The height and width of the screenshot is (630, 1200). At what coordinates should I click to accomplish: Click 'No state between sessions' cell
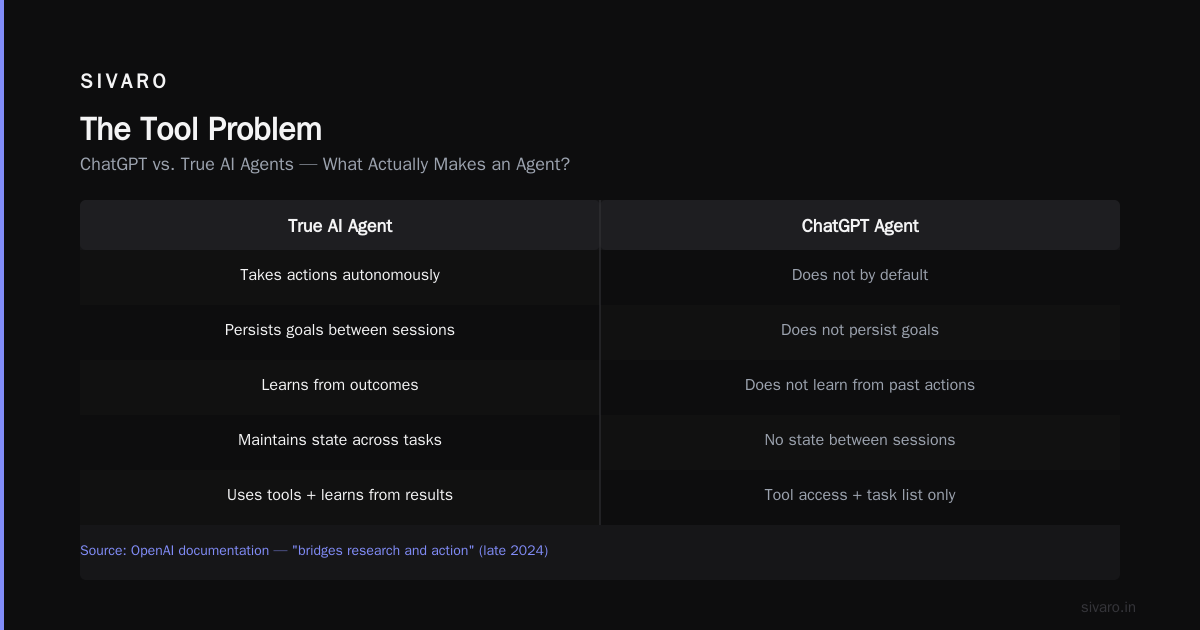tap(860, 440)
